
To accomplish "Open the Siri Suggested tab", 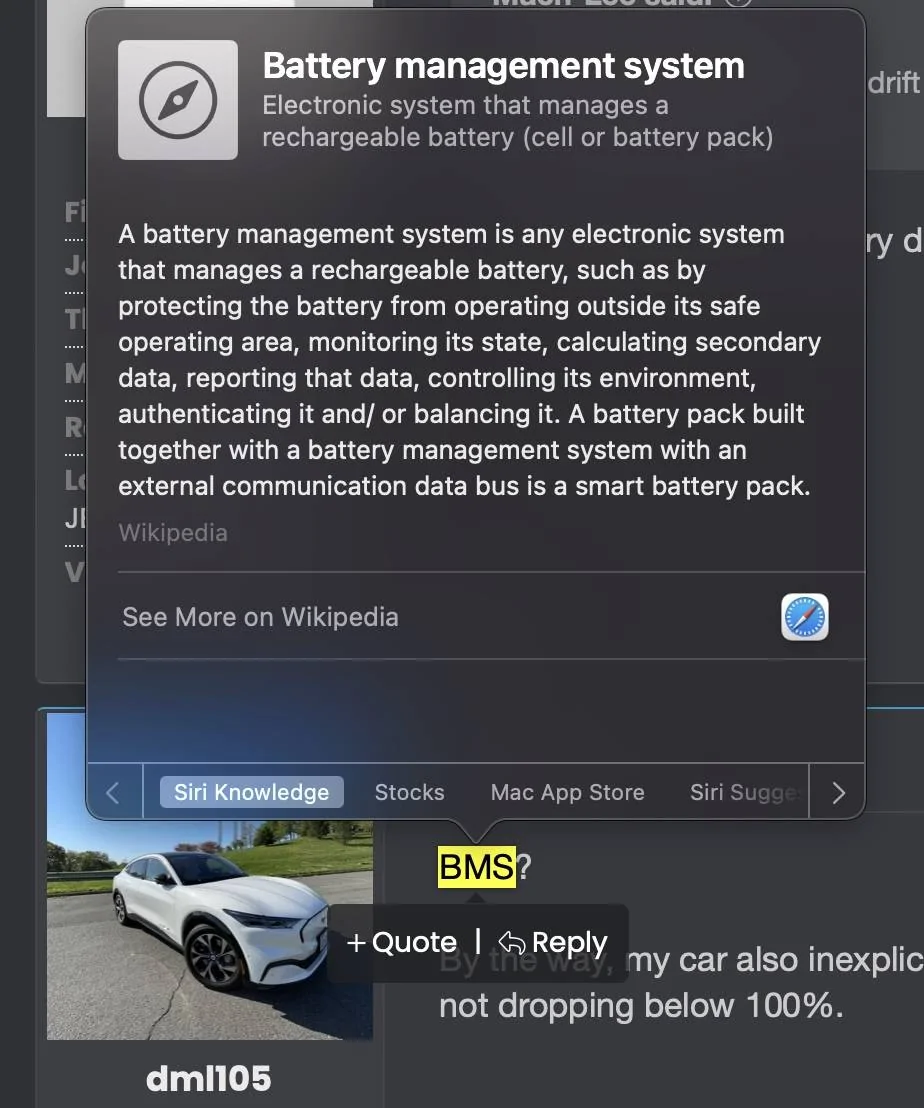I will (747, 792).
